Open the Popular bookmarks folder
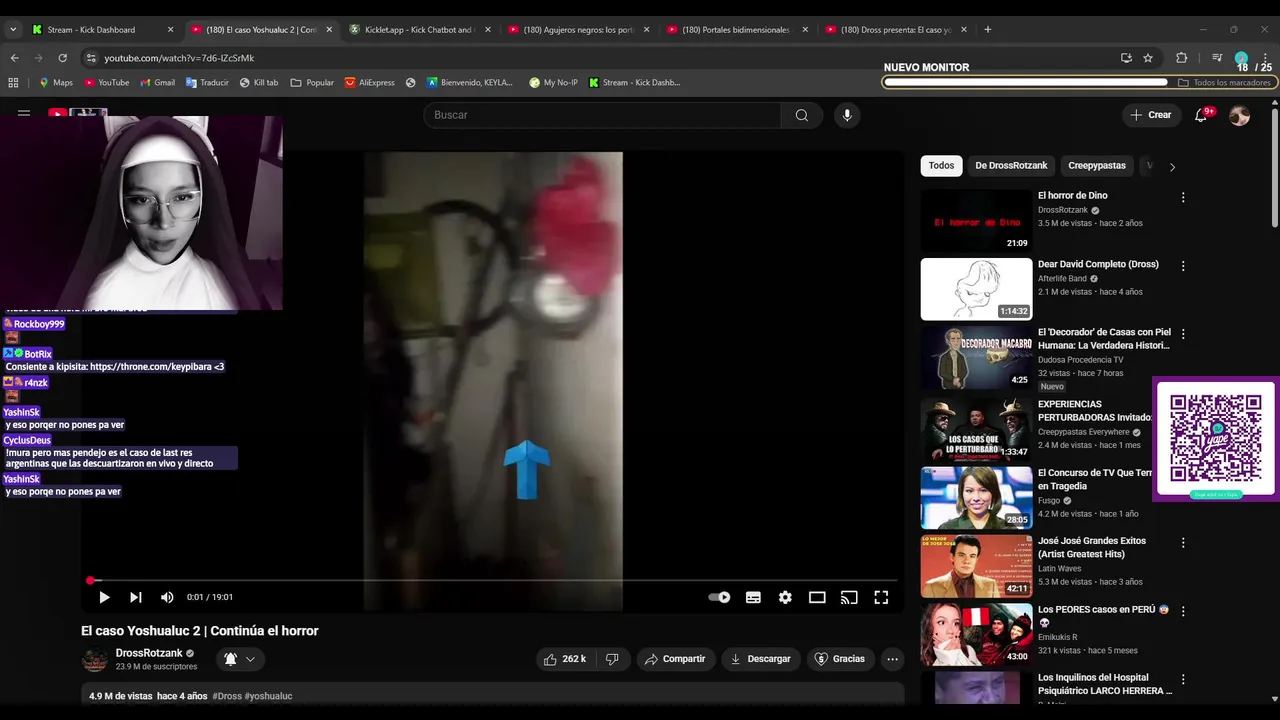Screen dimensions: 1280x720 point(312,83)
